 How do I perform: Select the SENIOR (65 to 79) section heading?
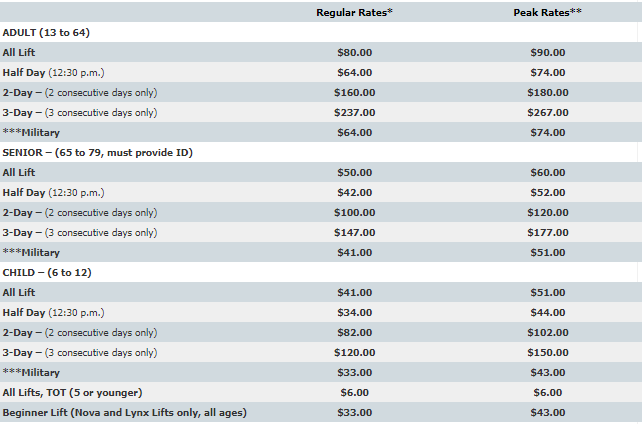click(x=97, y=152)
